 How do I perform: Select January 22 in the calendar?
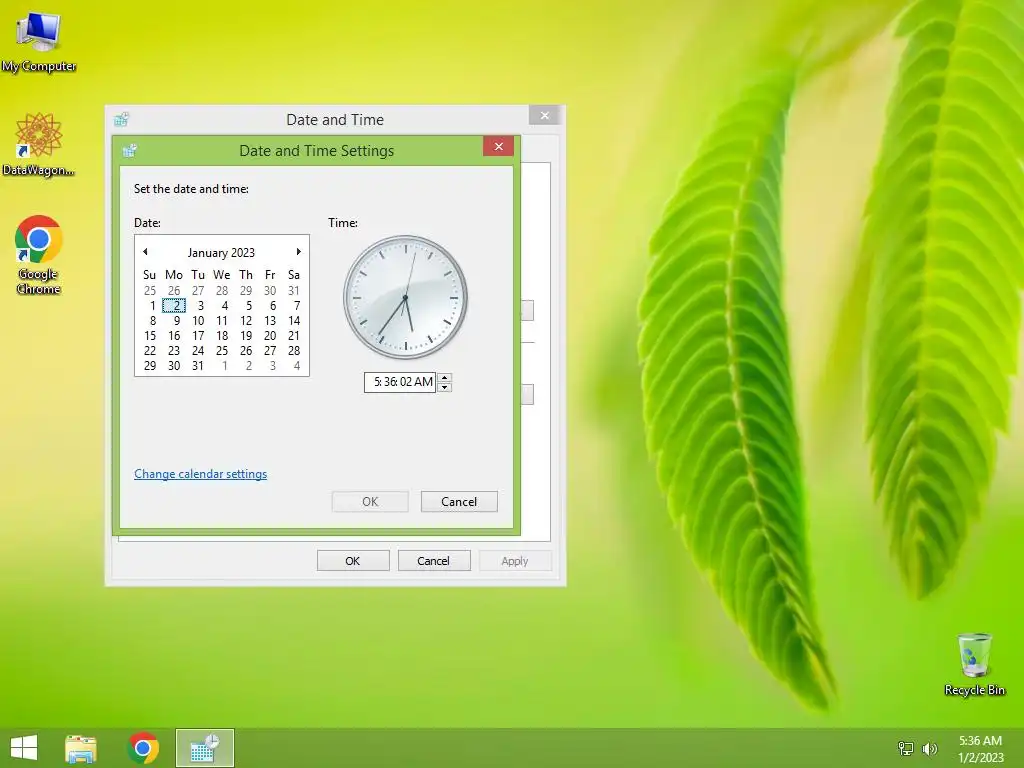[150, 351]
